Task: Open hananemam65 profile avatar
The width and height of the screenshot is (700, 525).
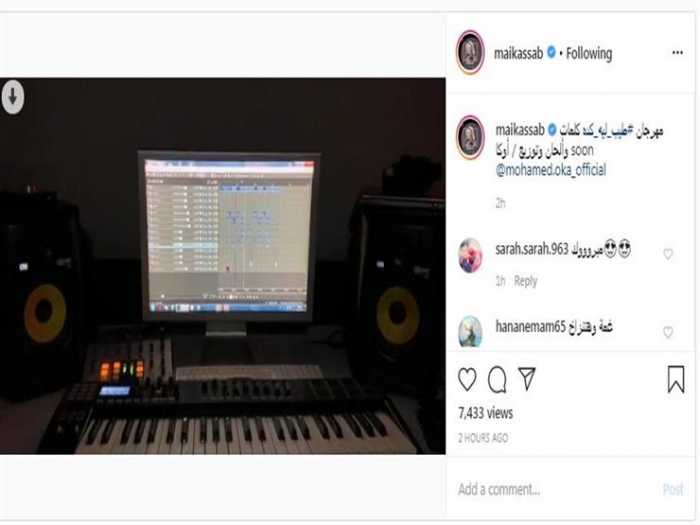Action: coord(470,331)
